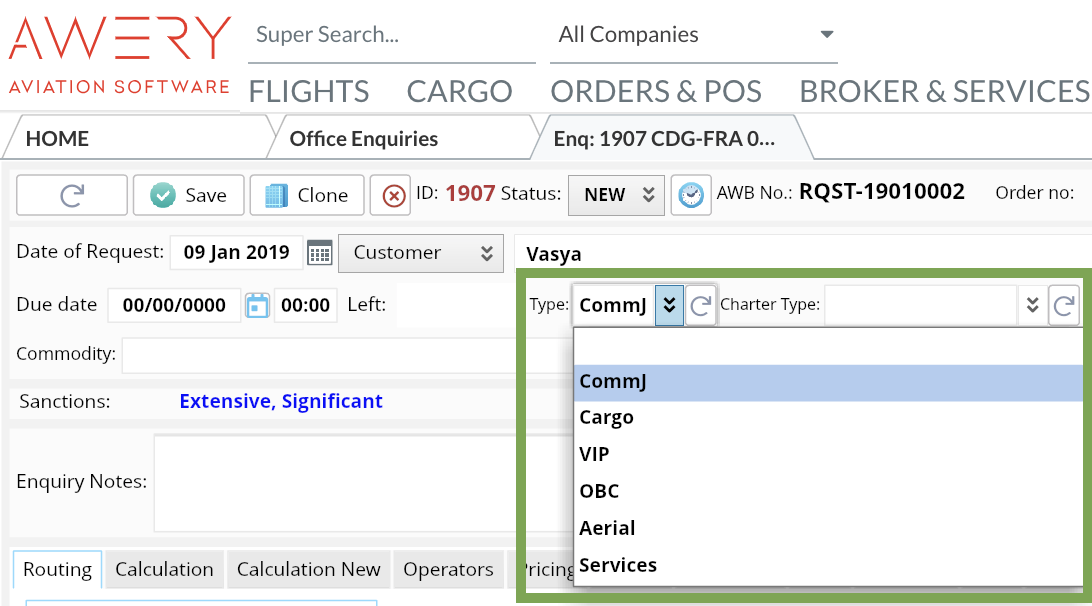This screenshot has width=1092, height=606.
Task: Reset the Type field with refresh icon
Action: click(x=701, y=305)
